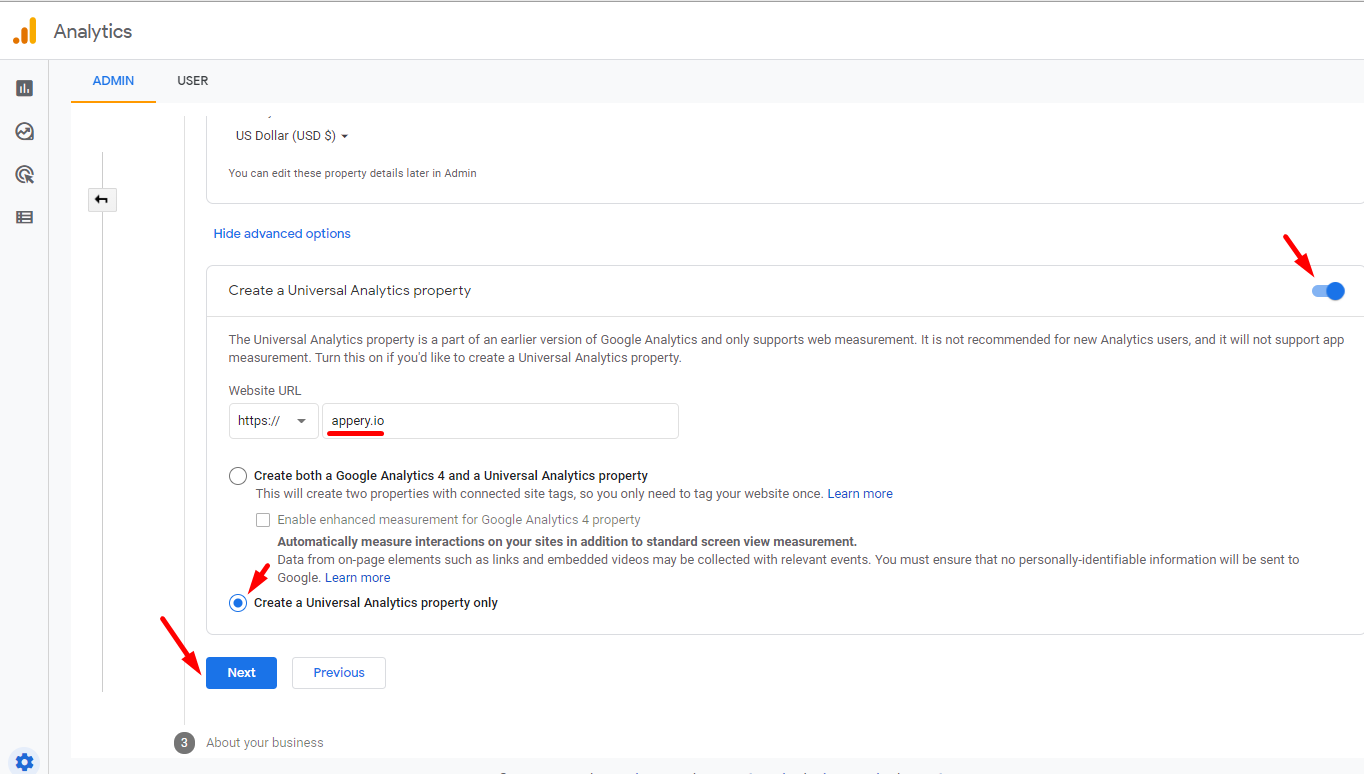Select Create a Universal Analytics property only
This screenshot has width=1364, height=774.
(x=238, y=603)
